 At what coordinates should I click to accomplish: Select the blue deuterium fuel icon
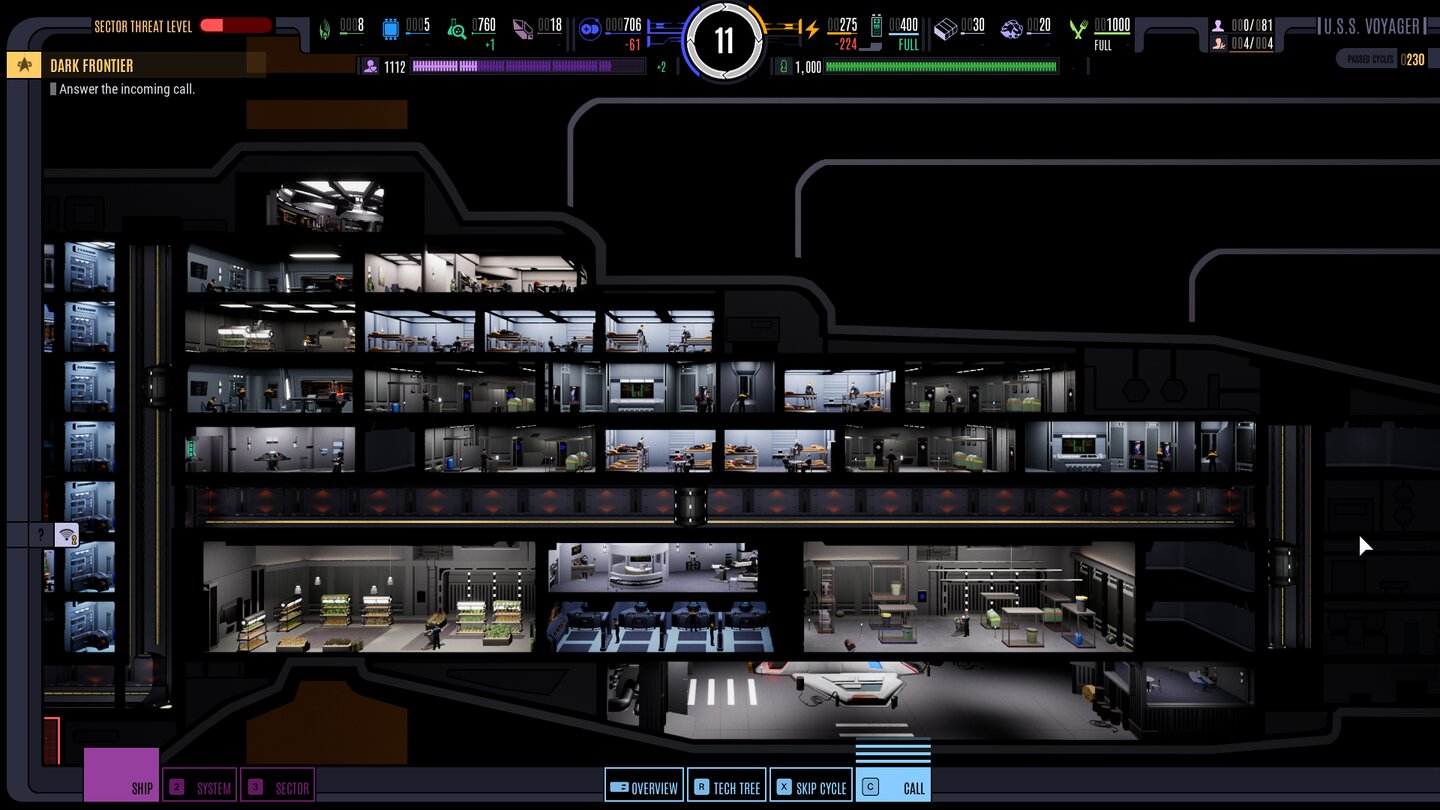point(589,29)
